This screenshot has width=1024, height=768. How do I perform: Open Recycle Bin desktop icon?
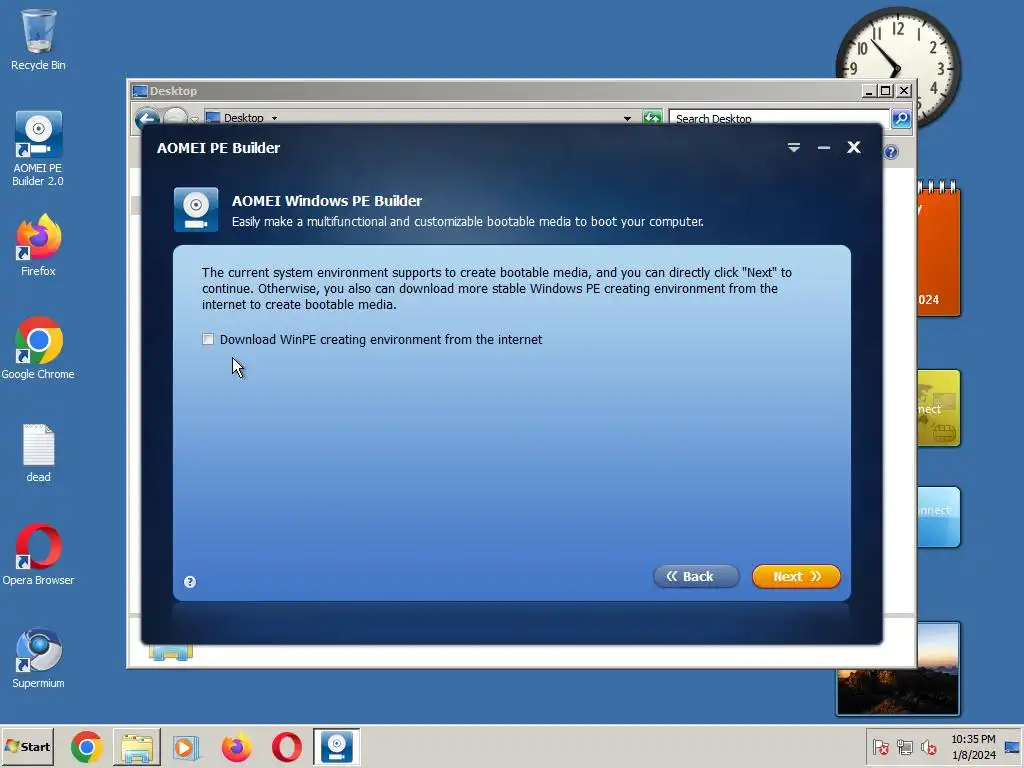coord(38,39)
